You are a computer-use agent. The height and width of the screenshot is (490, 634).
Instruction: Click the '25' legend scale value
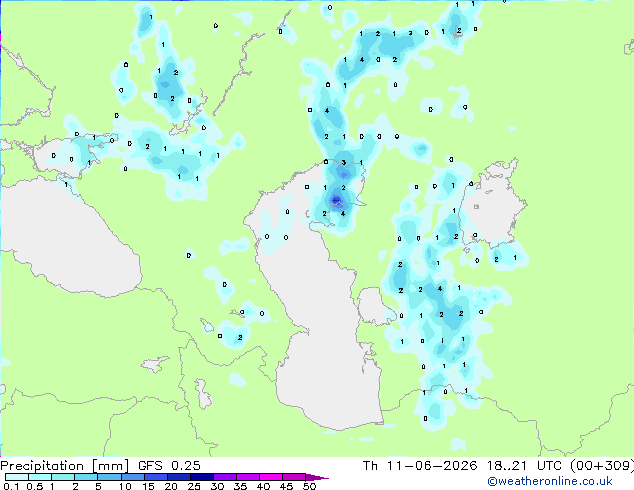194,486
